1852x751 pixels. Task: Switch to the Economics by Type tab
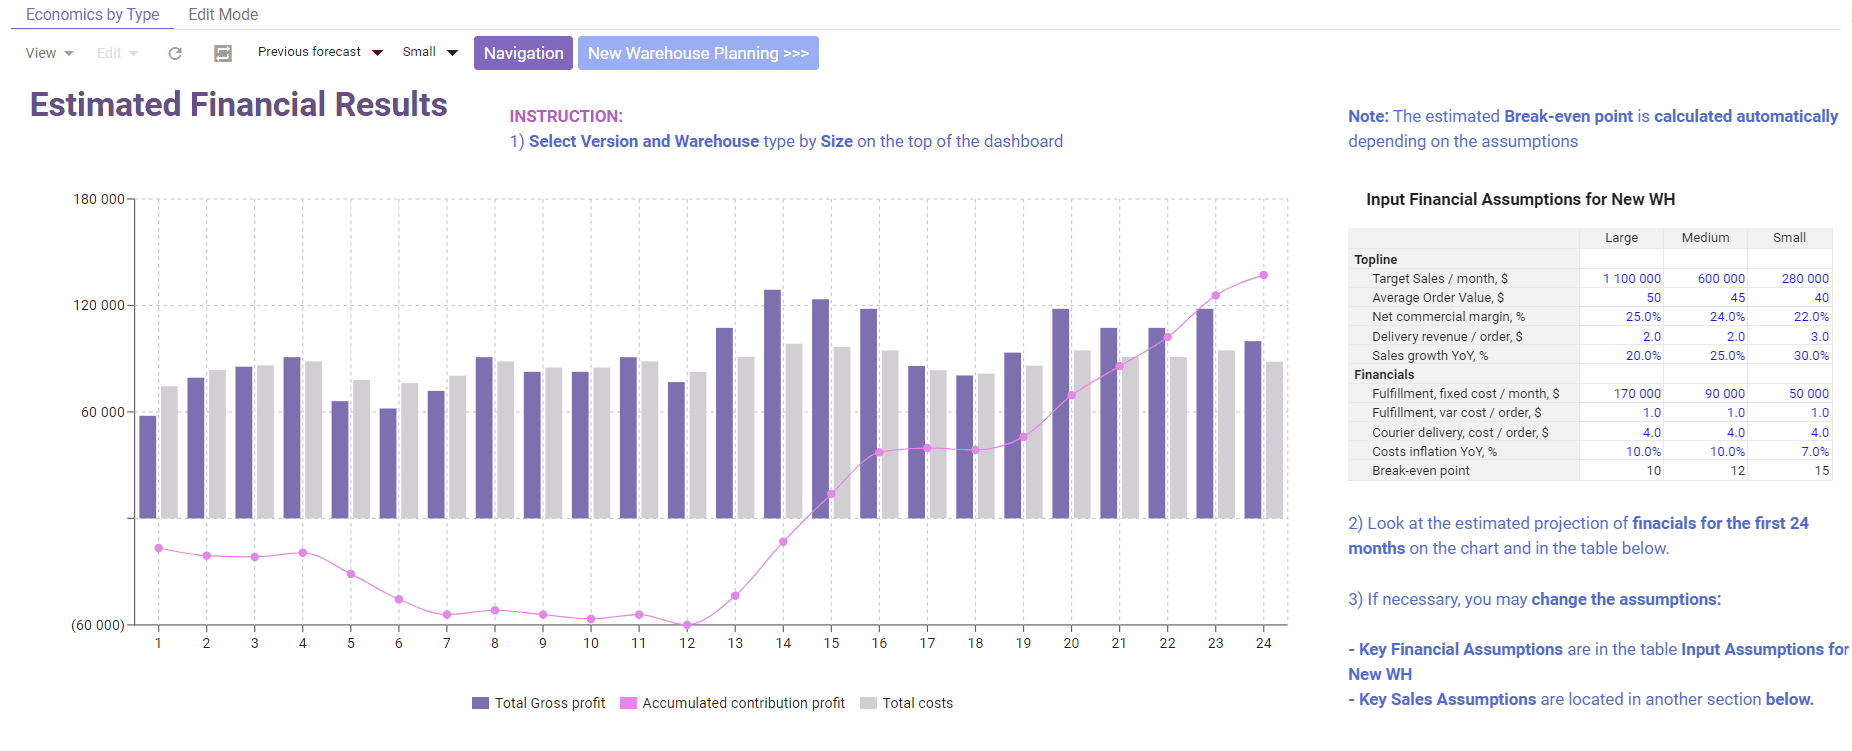(93, 15)
